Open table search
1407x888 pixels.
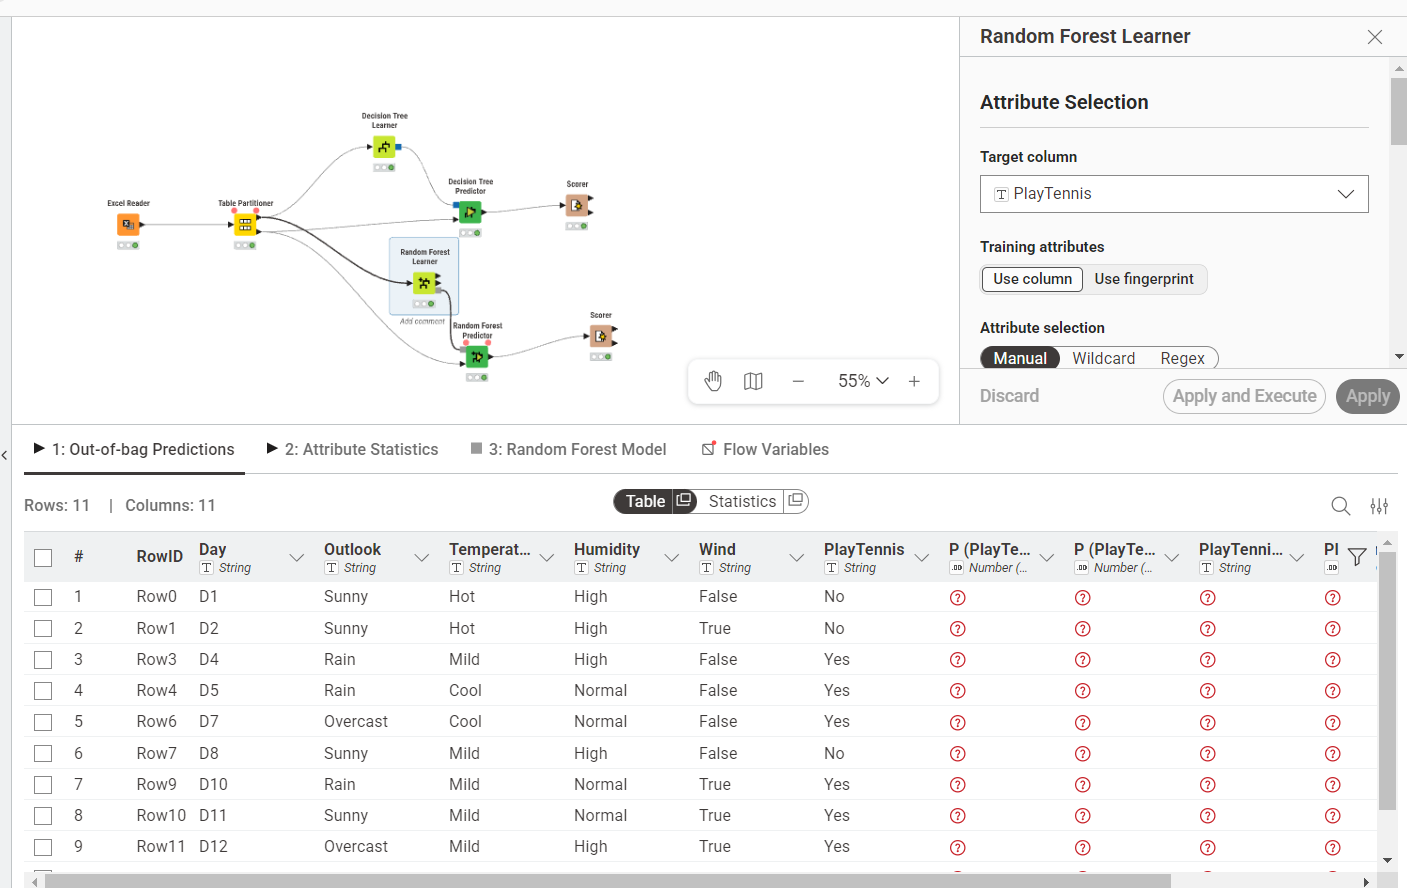[x=1341, y=506]
